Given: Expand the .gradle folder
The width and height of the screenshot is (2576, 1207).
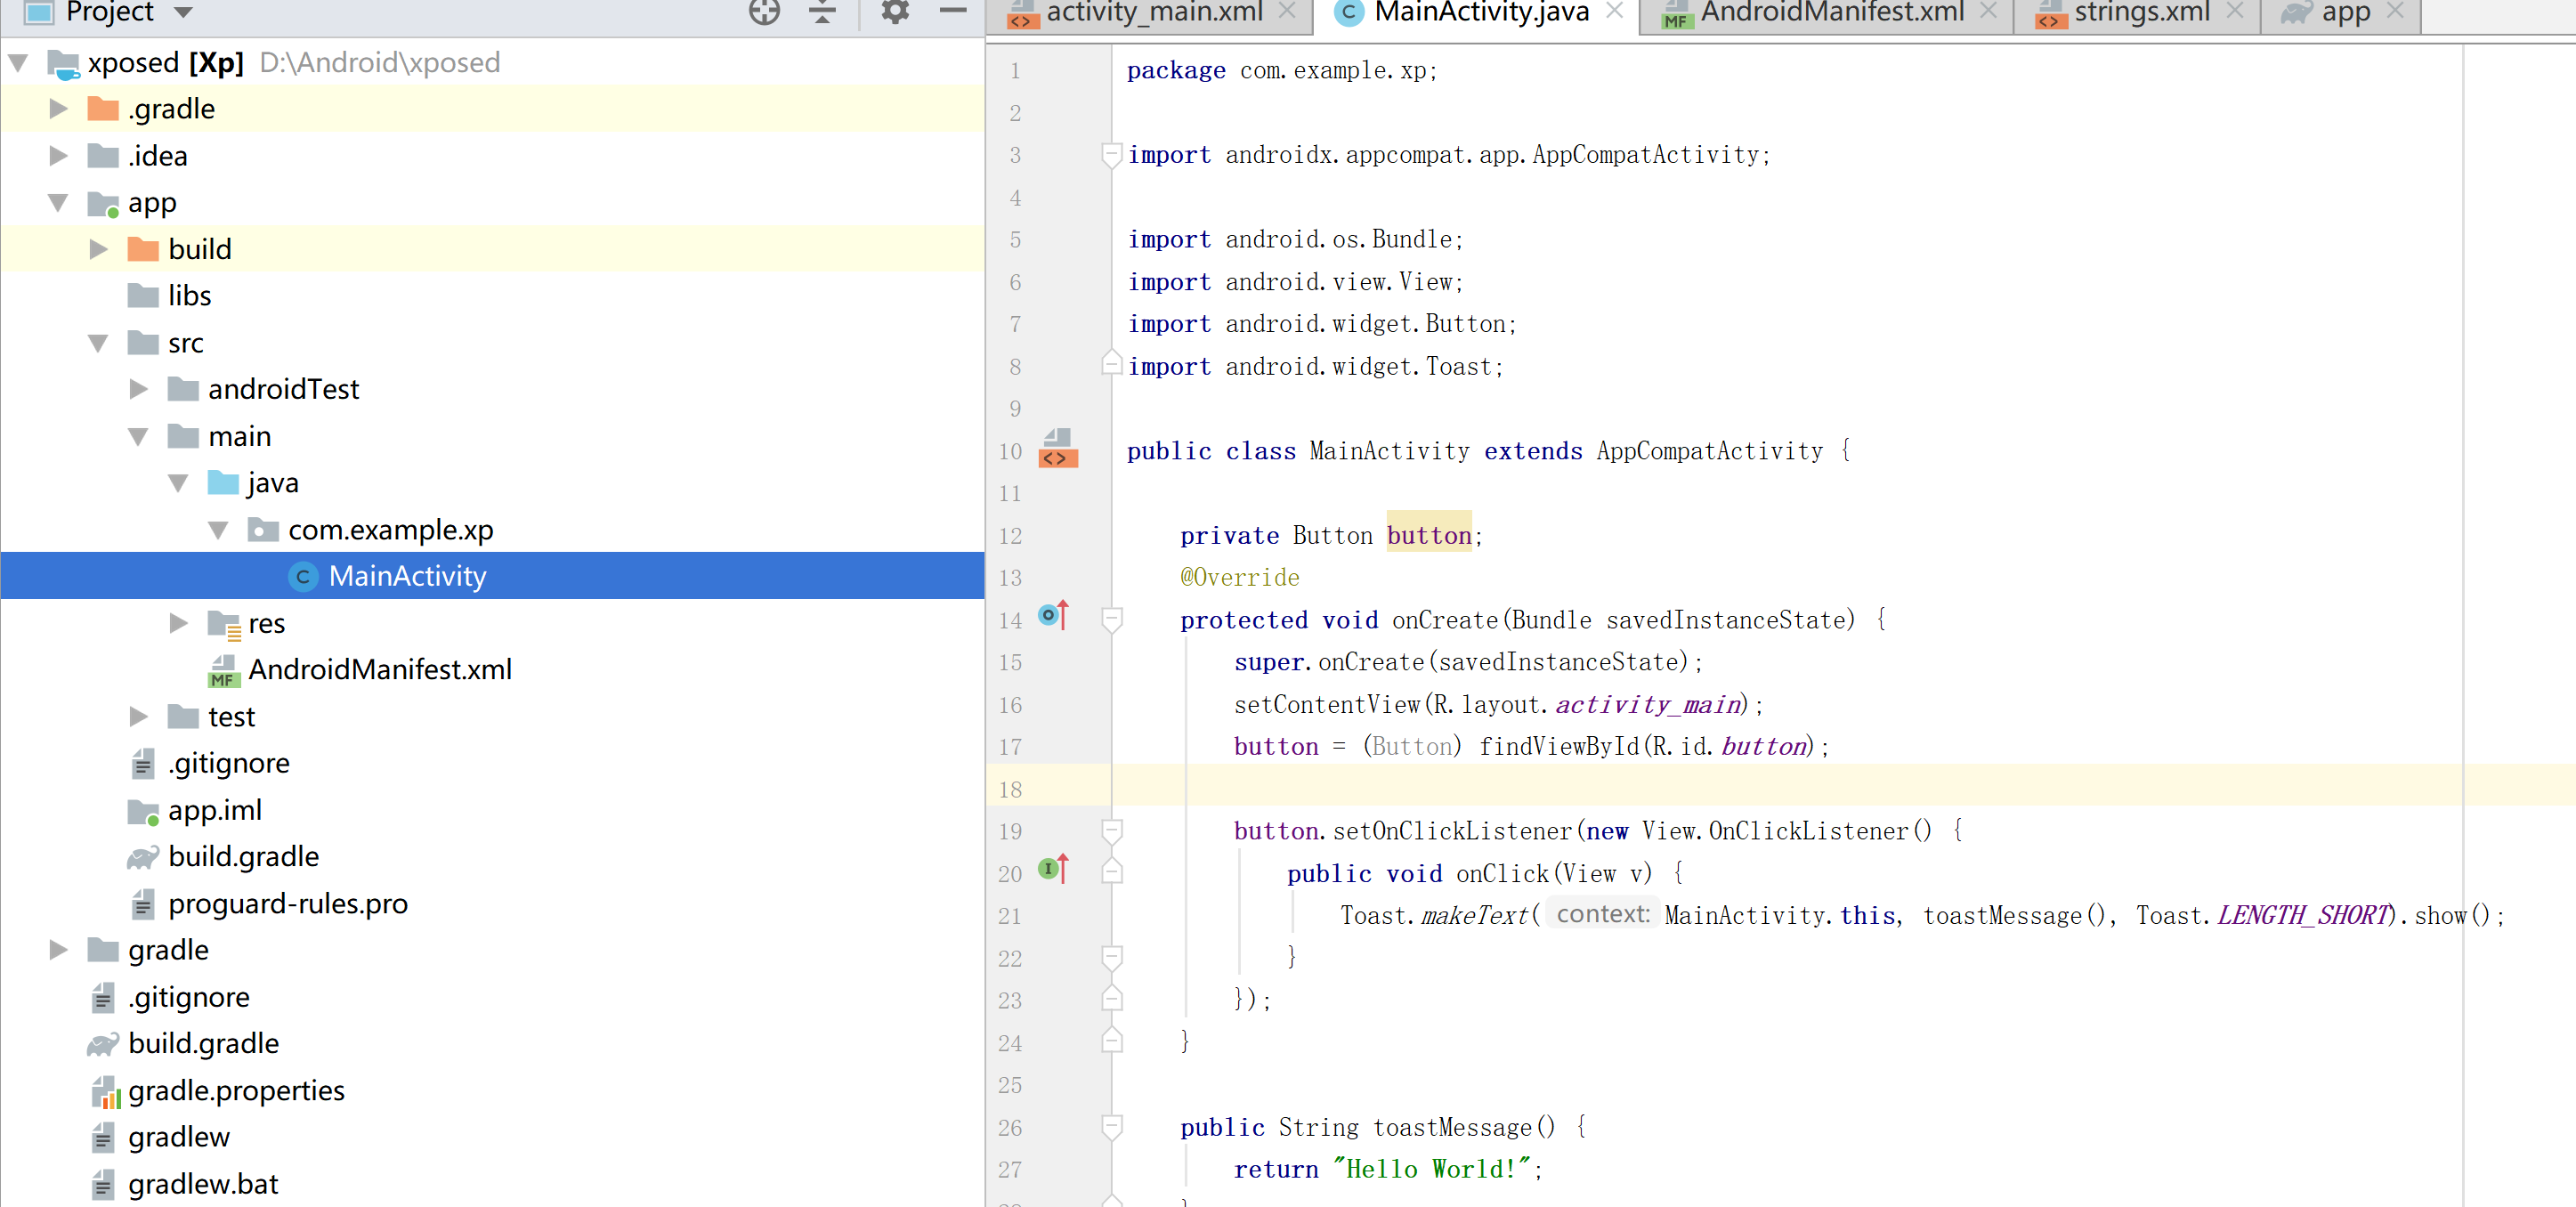Looking at the screenshot, I should point(59,109).
